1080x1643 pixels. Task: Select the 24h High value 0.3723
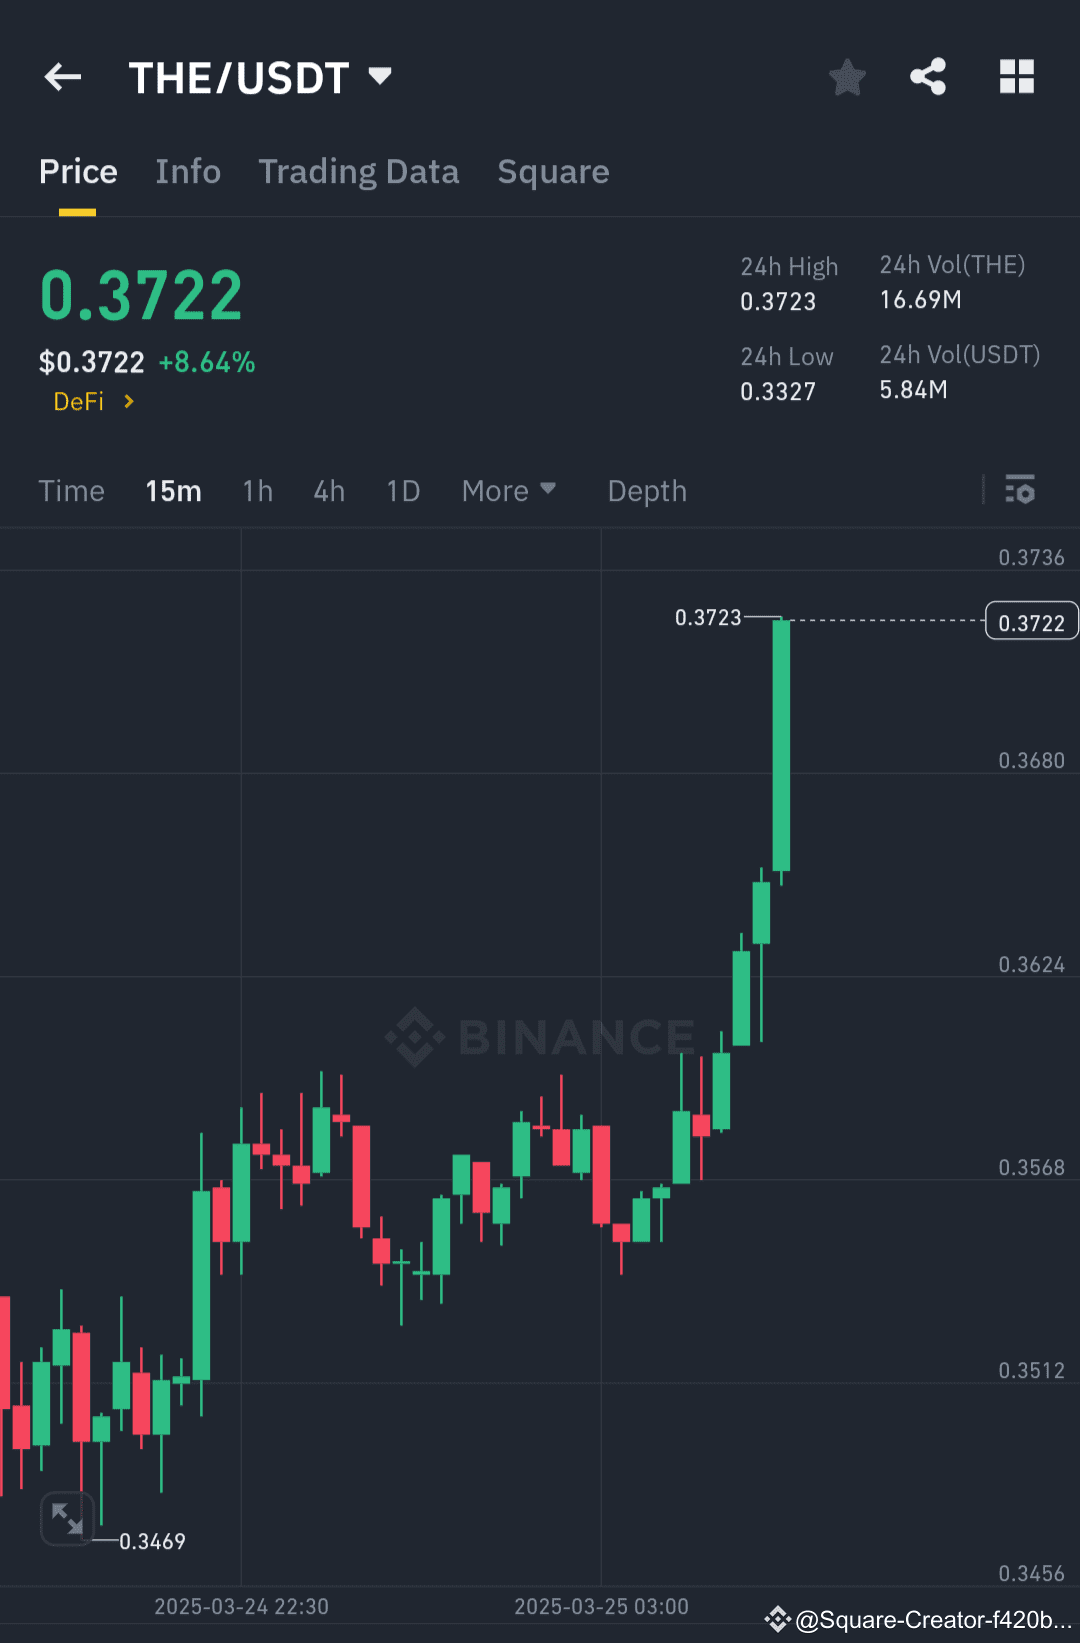coord(780,302)
